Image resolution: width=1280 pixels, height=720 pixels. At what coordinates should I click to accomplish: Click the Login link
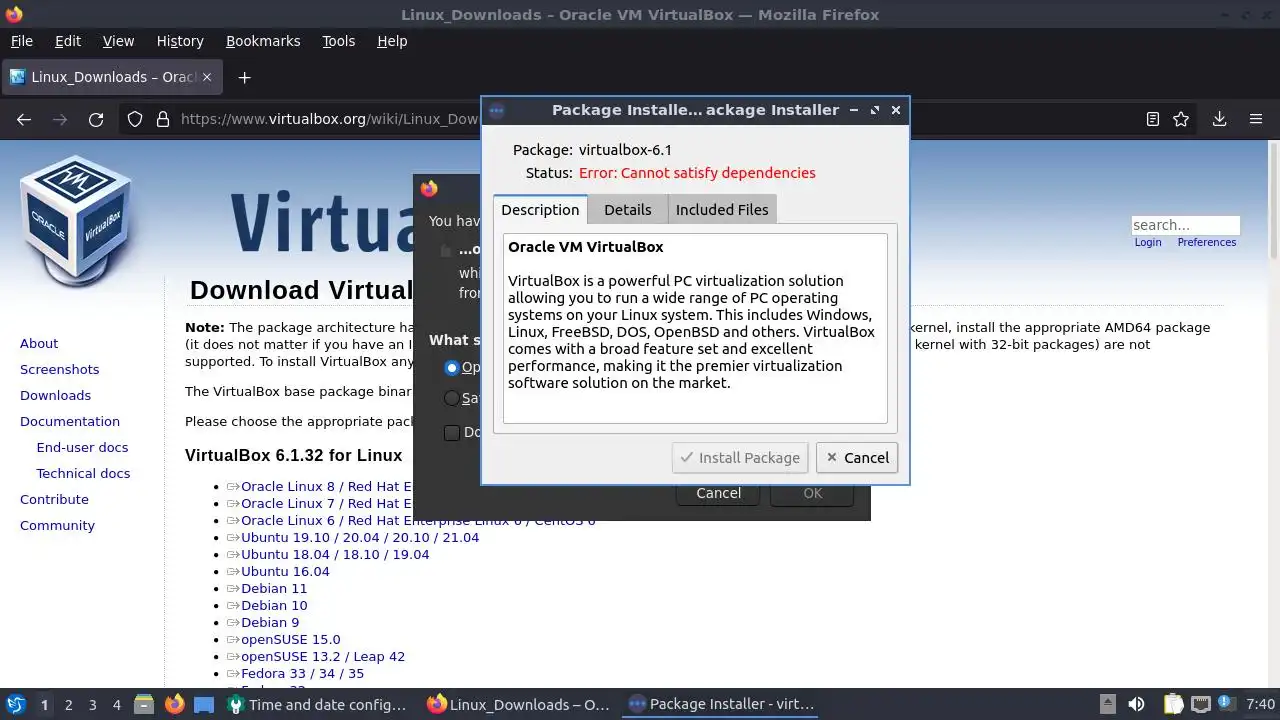click(1148, 242)
